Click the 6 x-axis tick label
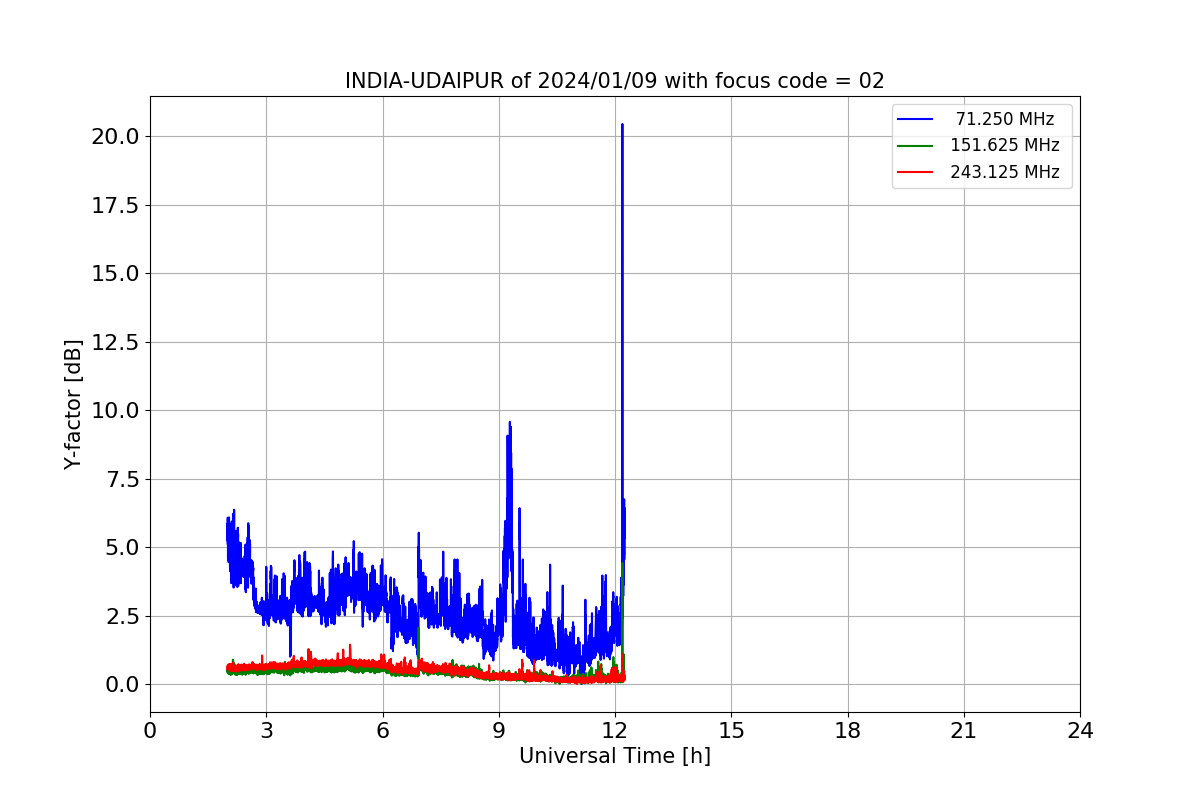This screenshot has width=1200, height=800. point(383,731)
